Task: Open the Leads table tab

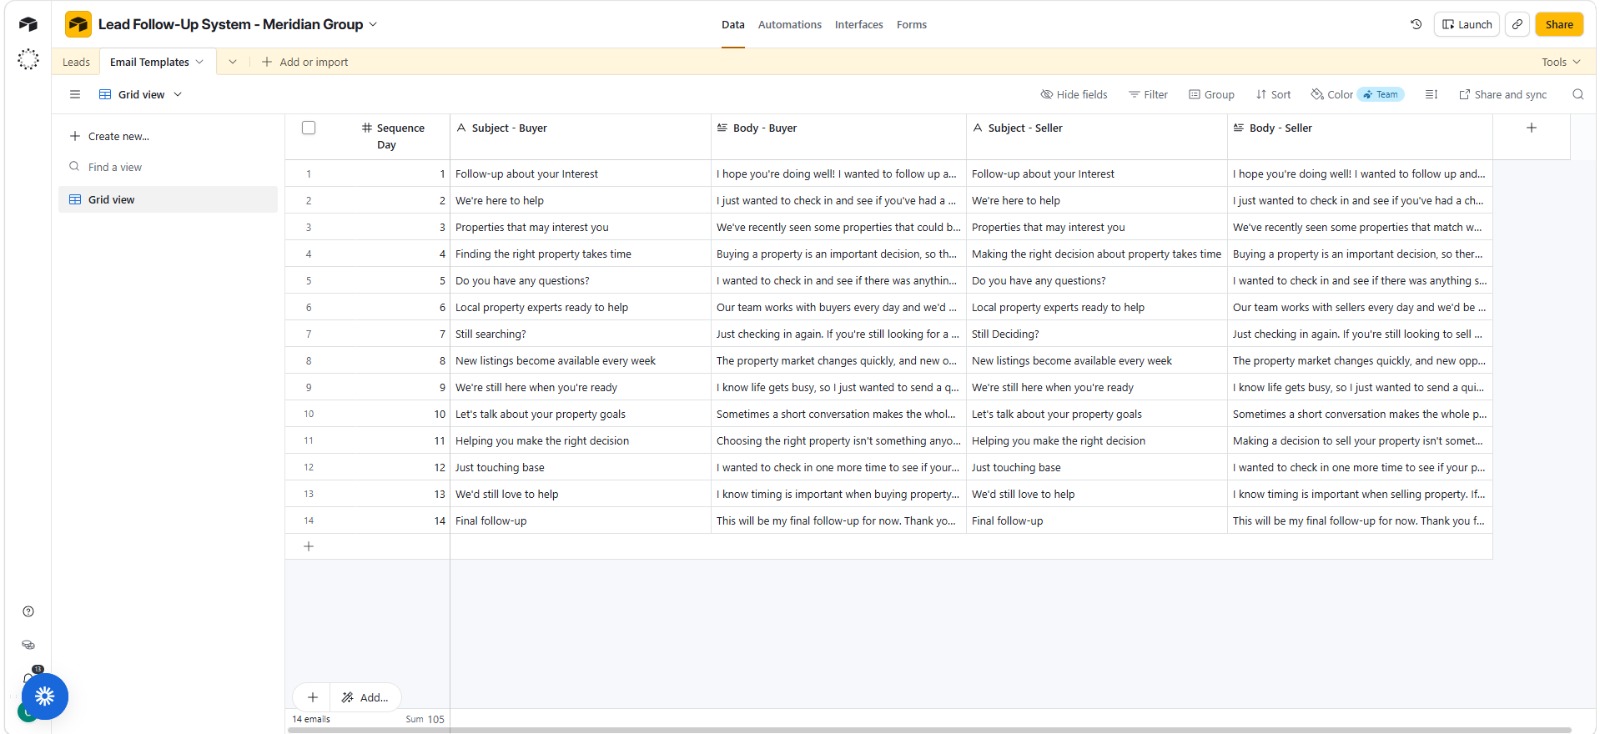Action: coord(76,62)
